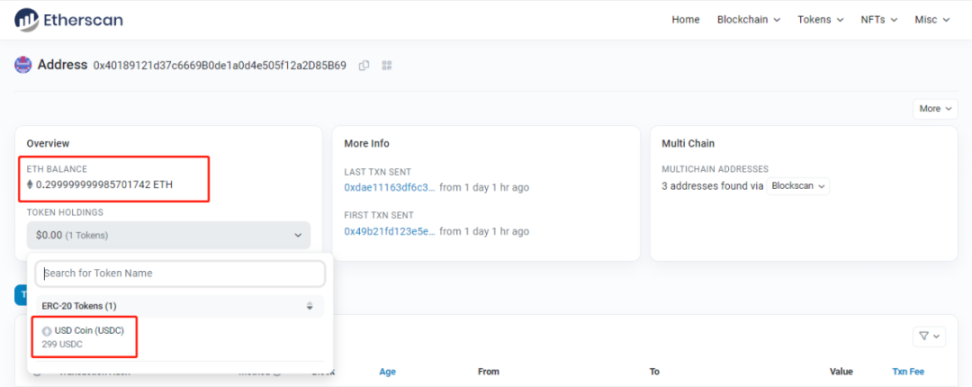Open first transaction 0x49b21fd123e5e link
Viewport: 972px width, 387px height.
[390, 231]
